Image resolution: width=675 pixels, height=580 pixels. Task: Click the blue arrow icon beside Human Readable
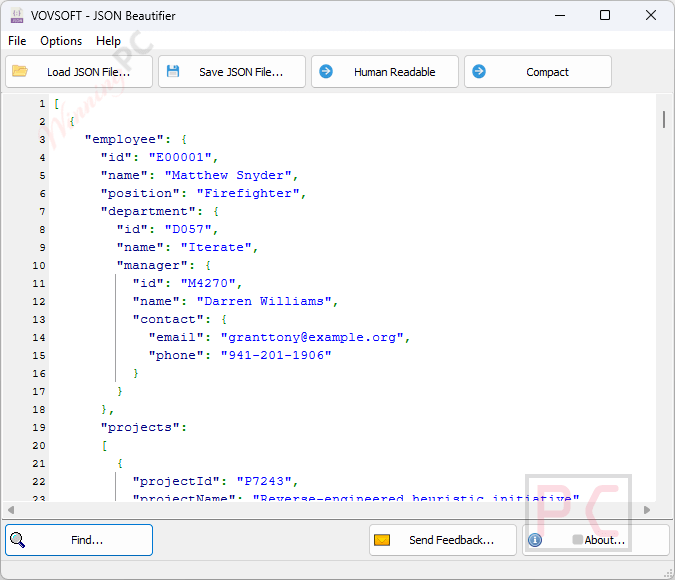tap(326, 71)
